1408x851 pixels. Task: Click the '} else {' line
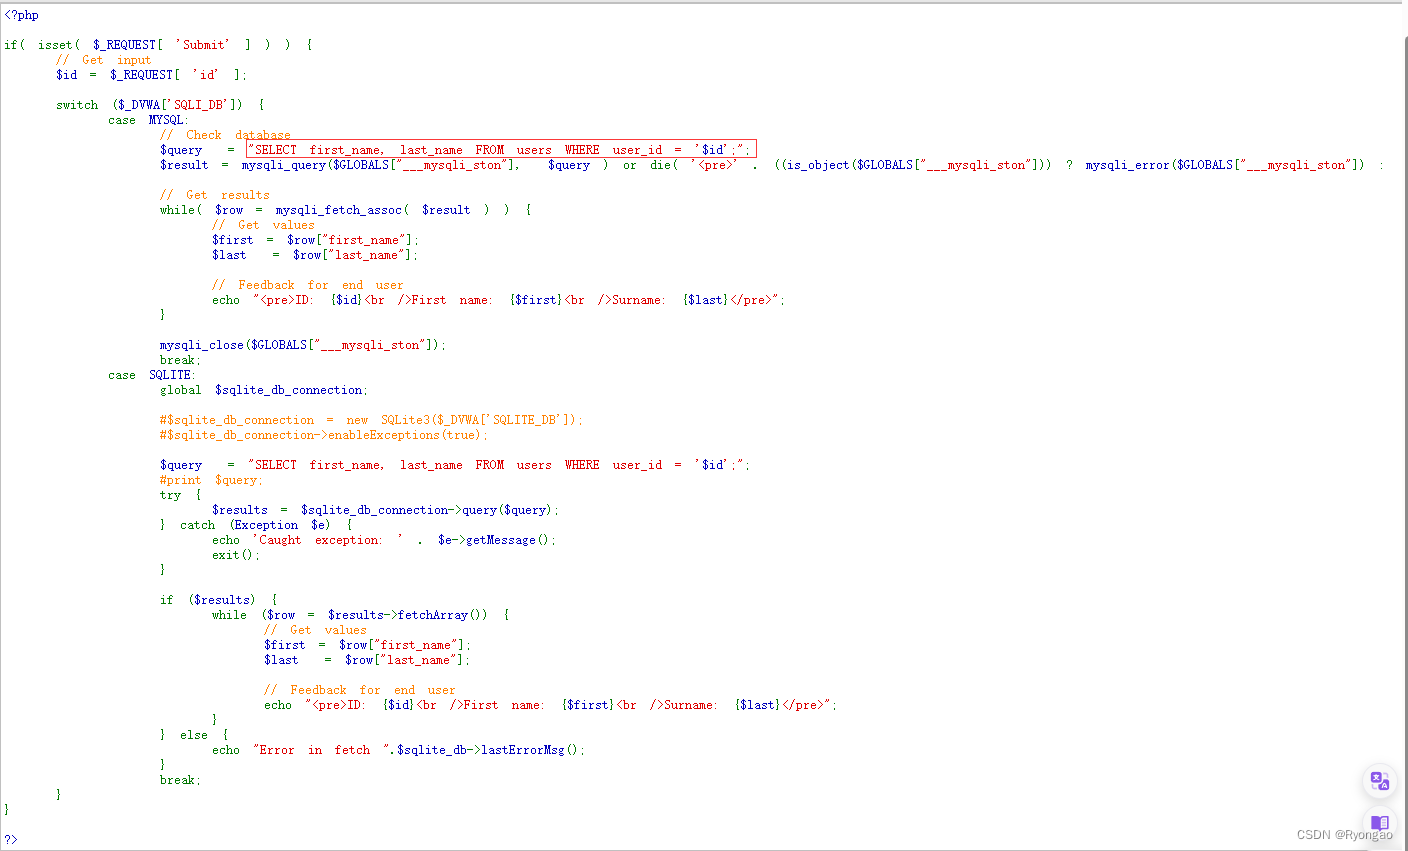[x=194, y=735]
